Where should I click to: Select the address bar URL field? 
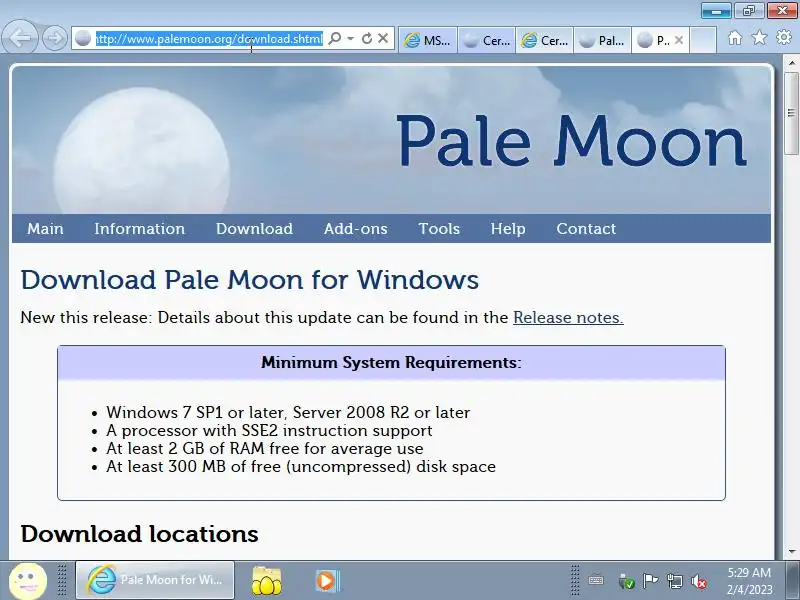[x=209, y=39]
